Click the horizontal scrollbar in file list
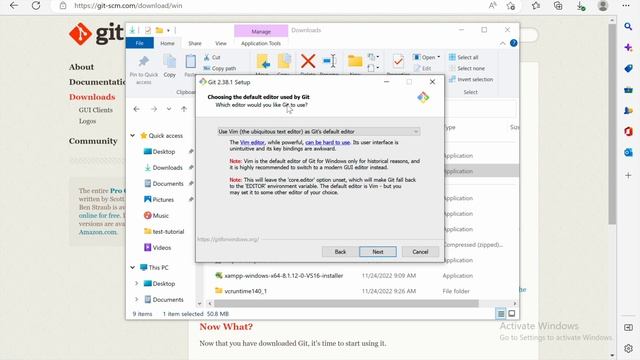Screen dimensions: 640x360 pyautogui.click(x=346, y=303)
